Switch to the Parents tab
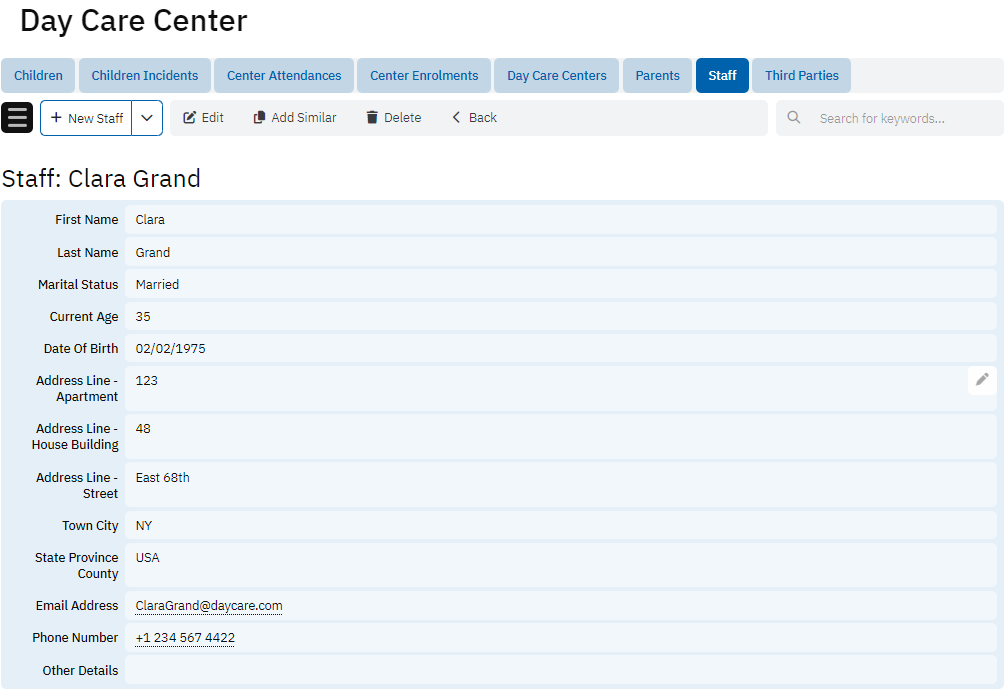The height and width of the screenshot is (697, 1008). (657, 76)
